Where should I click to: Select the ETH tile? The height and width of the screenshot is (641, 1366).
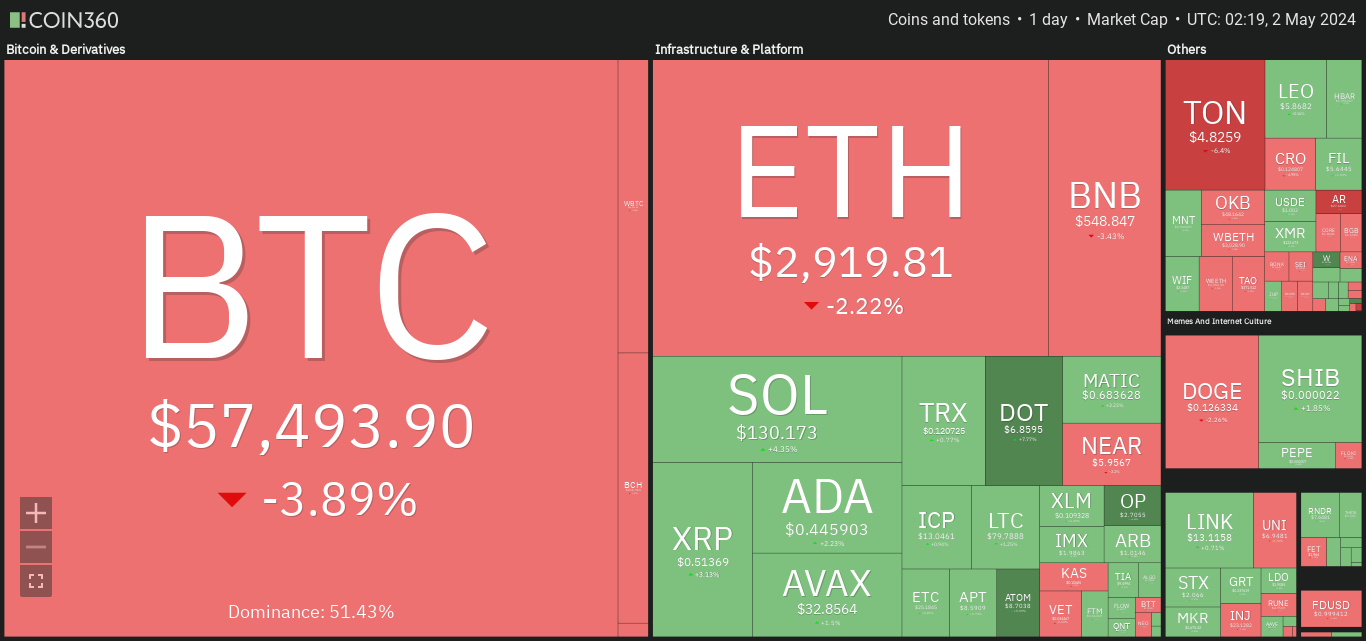[x=850, y=207]
